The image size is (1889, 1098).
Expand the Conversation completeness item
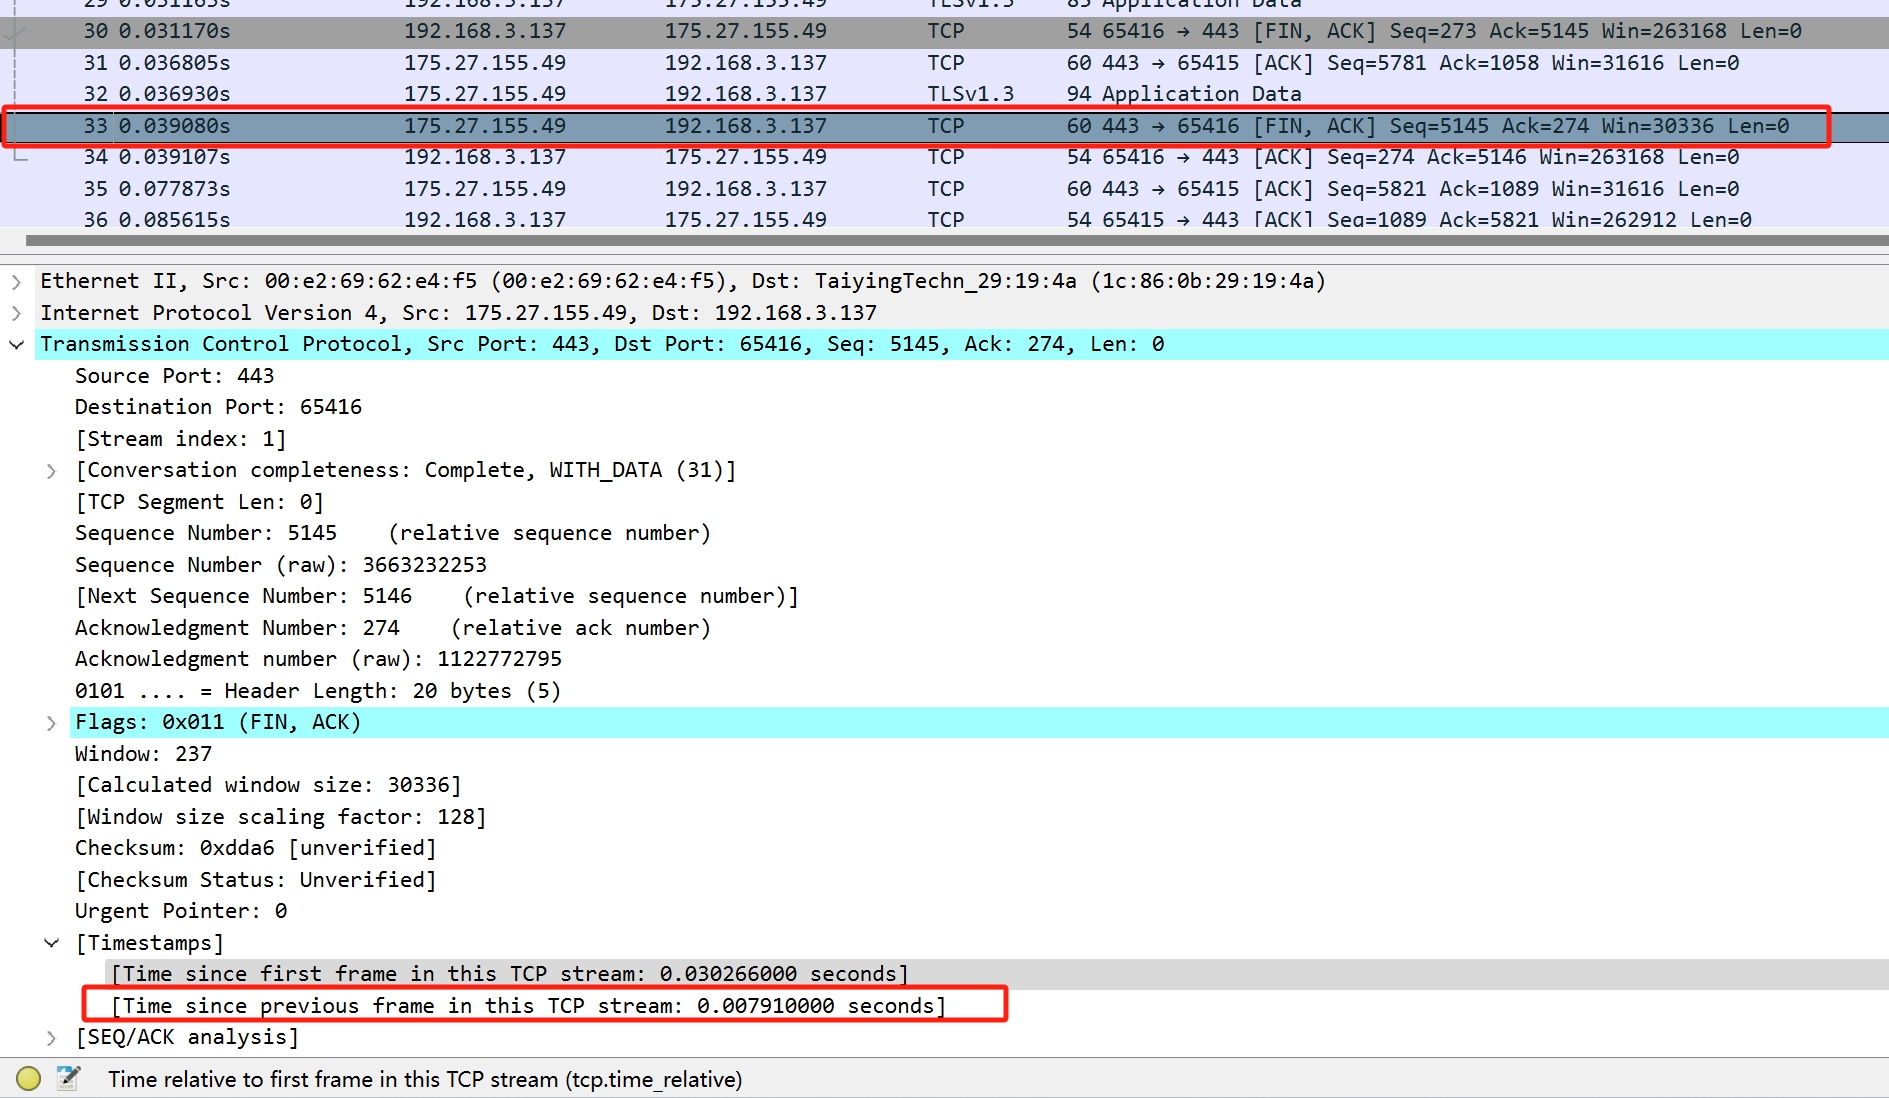coord(51,471)
